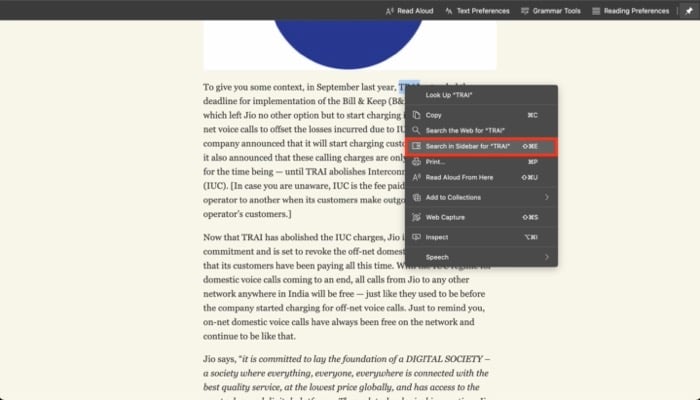Toggle the pin toolbar icon

pyautogui.click(x=688, y=11)
